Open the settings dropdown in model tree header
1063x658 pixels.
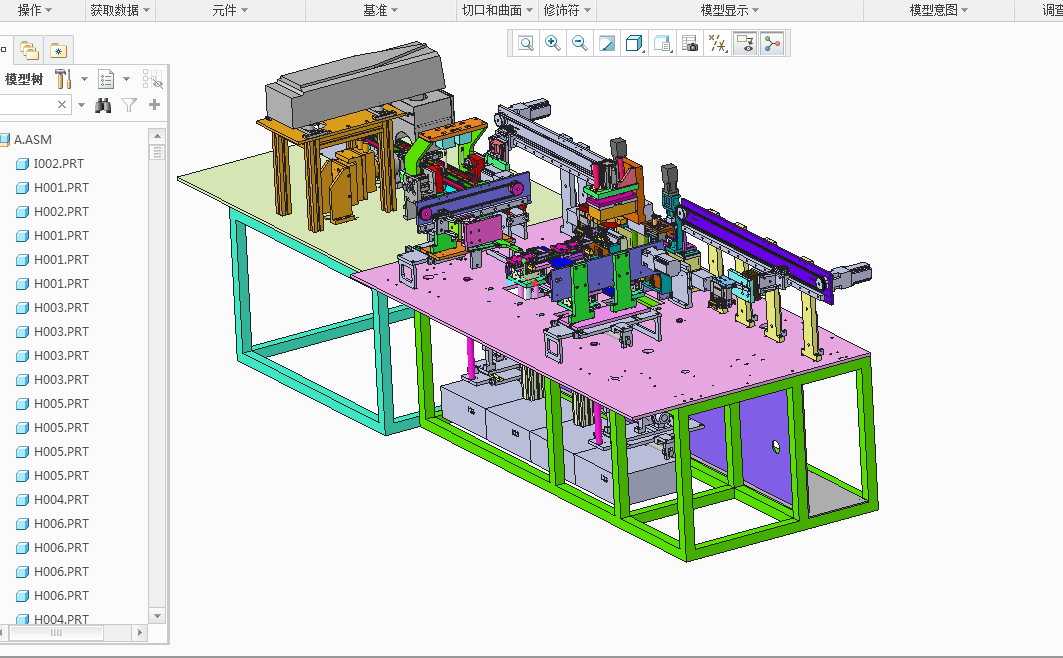[x=126, y=78]
